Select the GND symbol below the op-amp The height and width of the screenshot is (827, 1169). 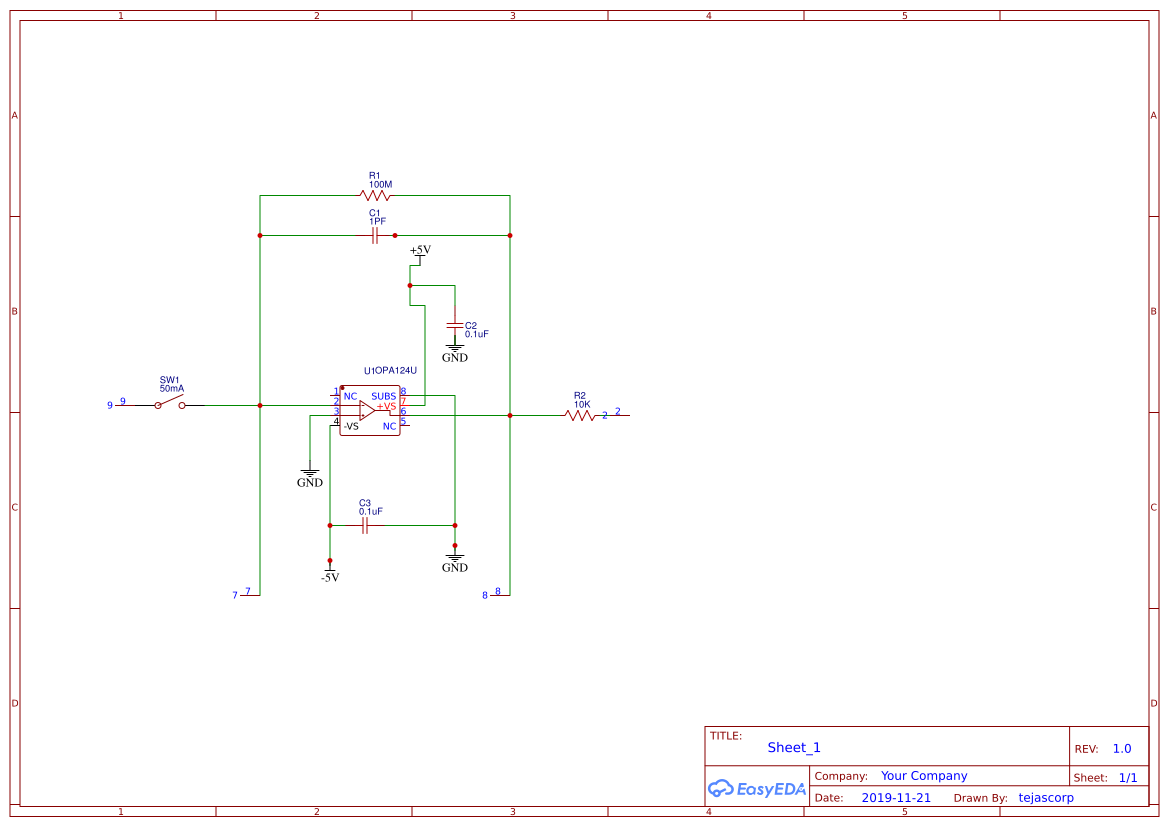coord(309,472)
